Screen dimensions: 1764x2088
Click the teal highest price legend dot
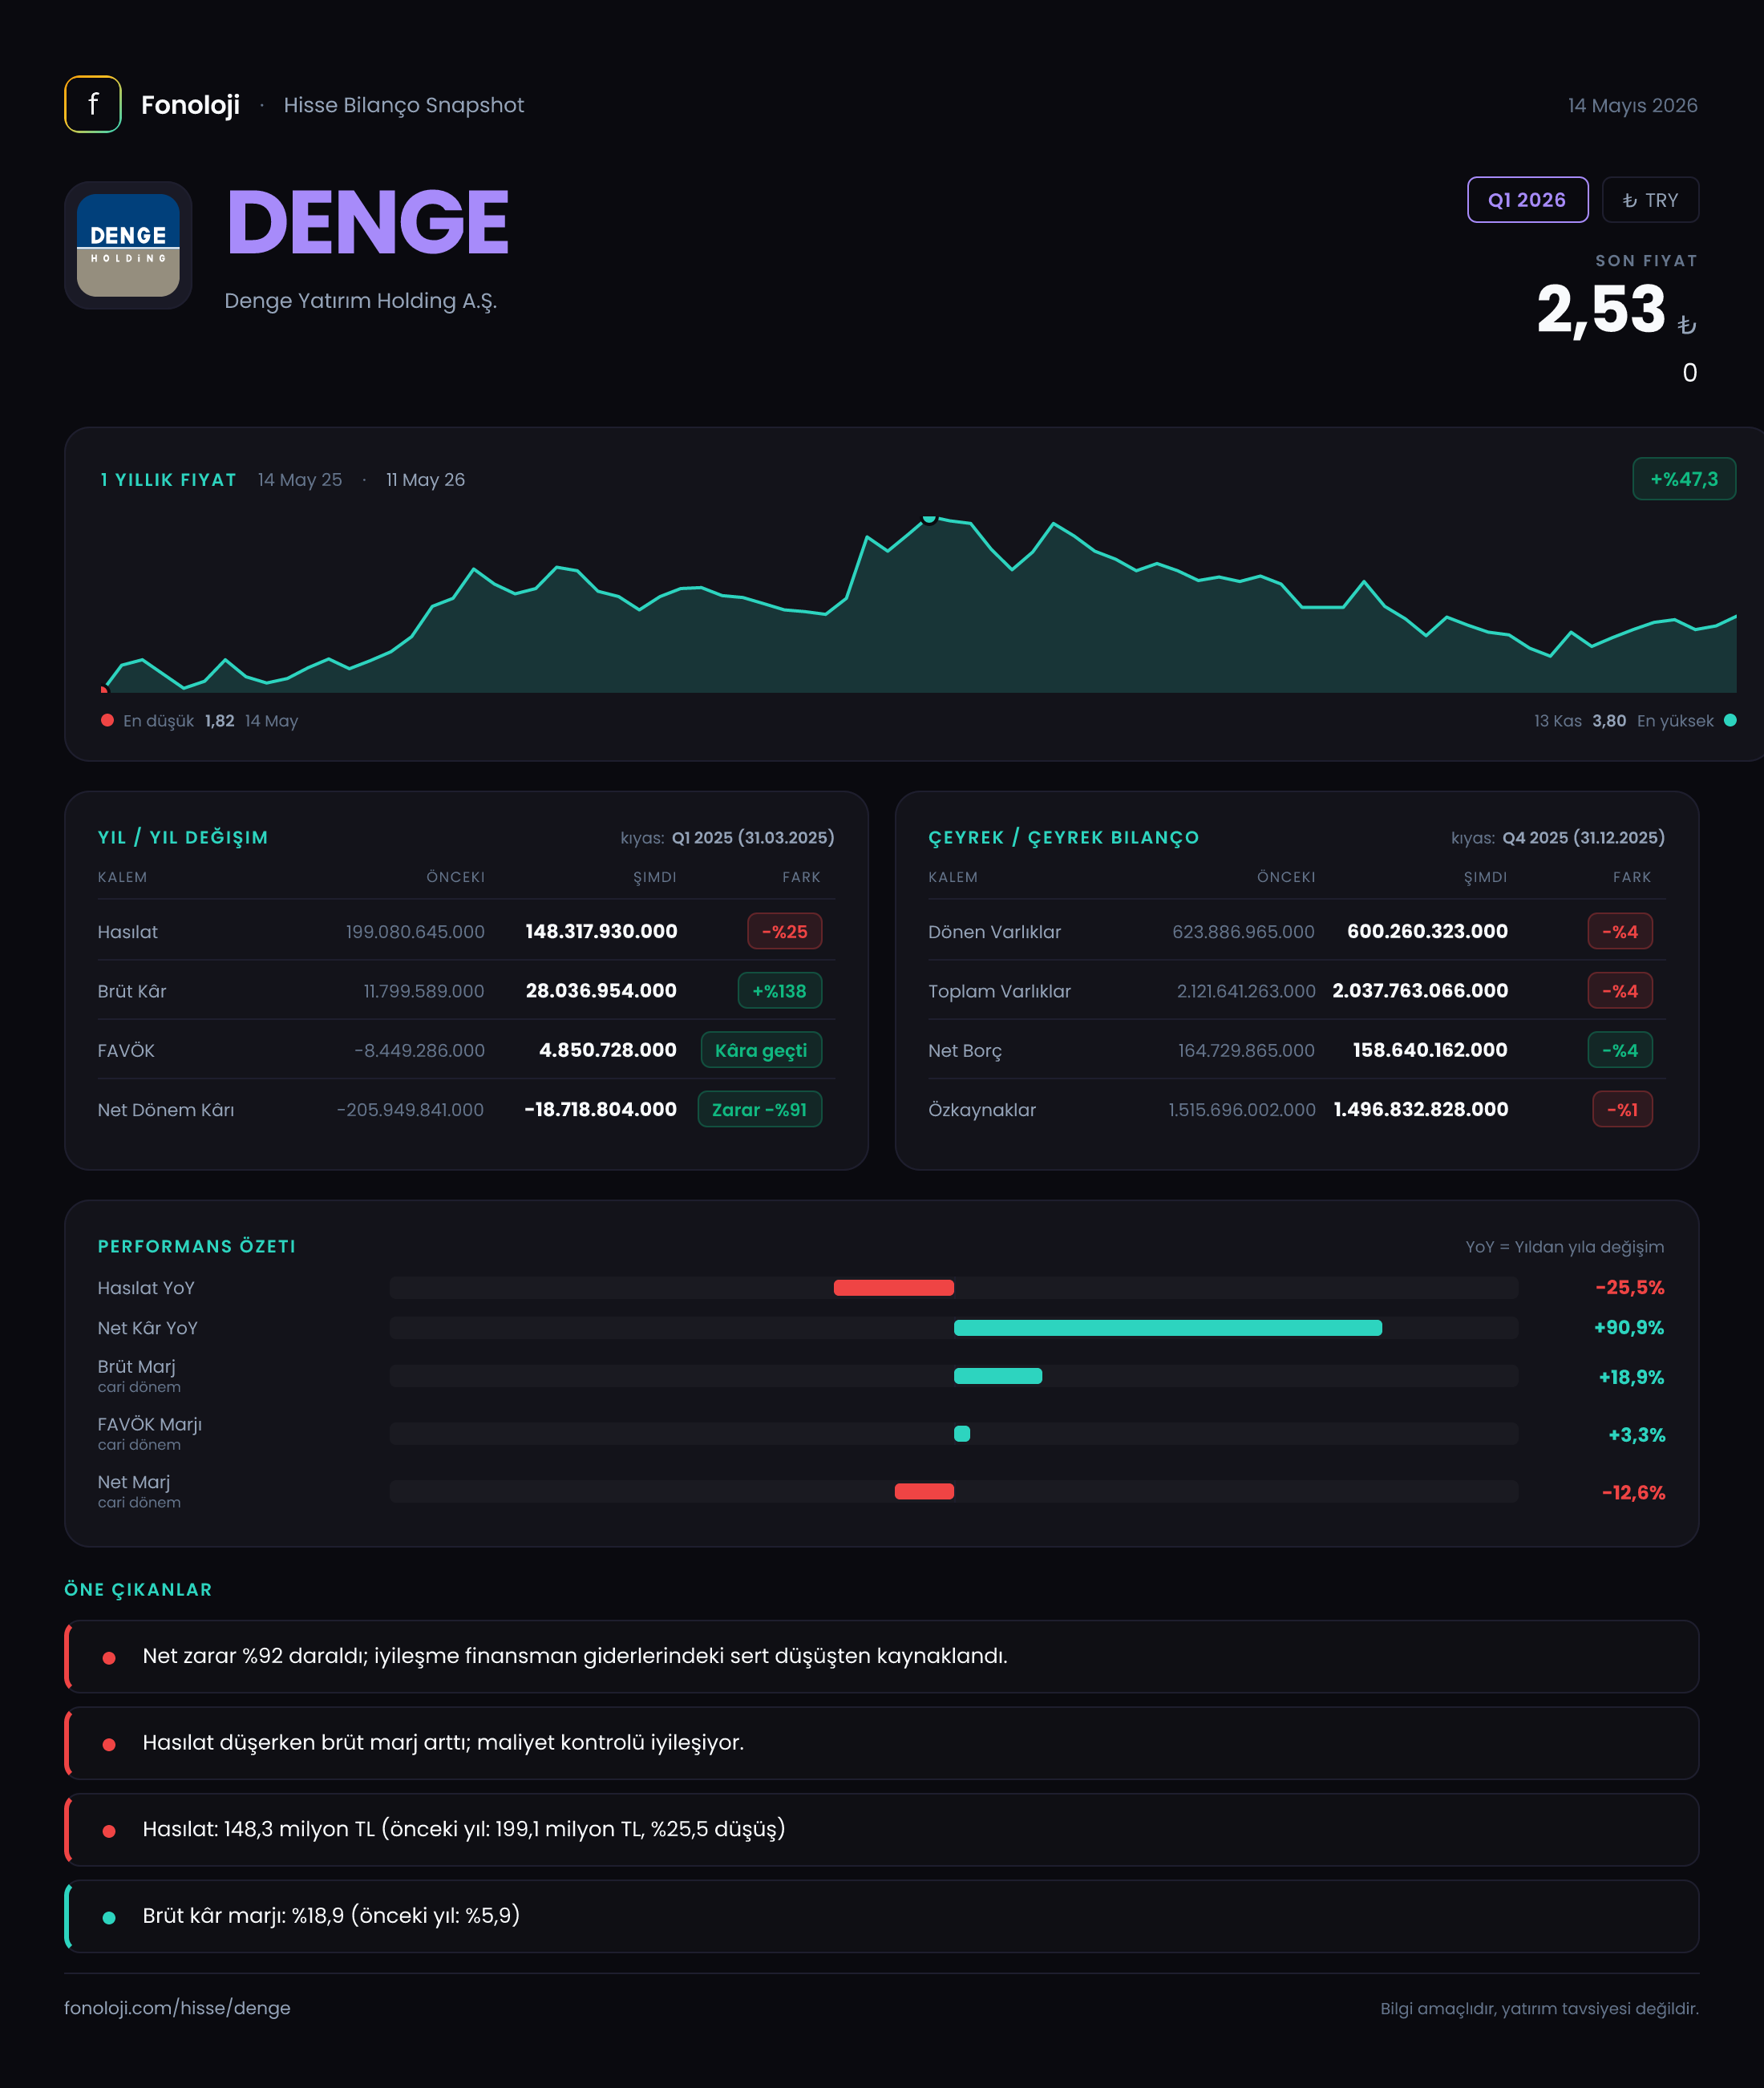point(1730,720)
